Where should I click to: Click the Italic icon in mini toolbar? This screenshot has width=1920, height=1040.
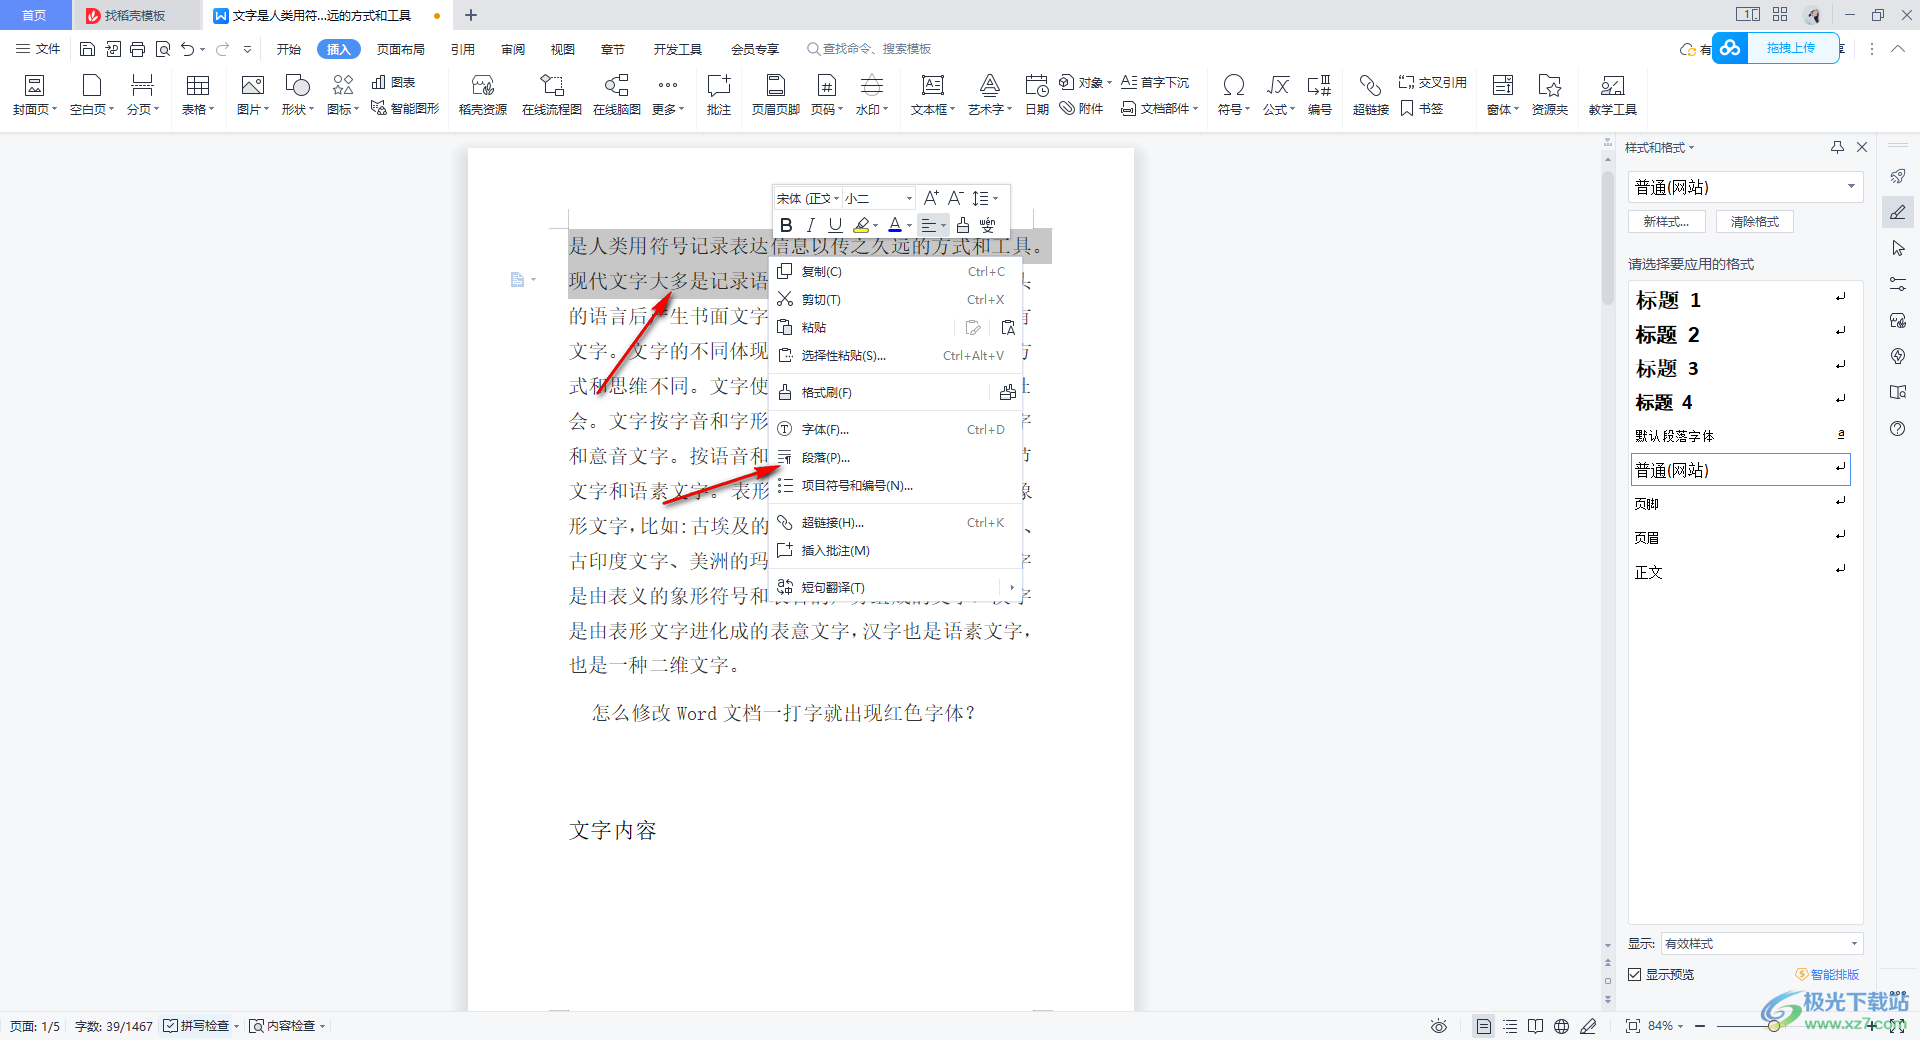pyautogui.click(x=811, y=225)
